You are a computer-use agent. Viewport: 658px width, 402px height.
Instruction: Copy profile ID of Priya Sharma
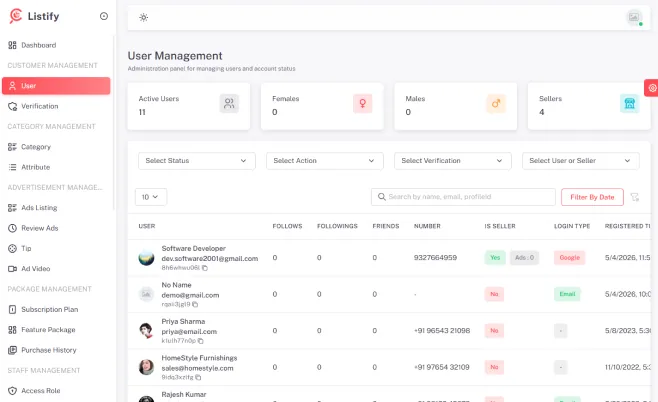click(x=201, y=341)
